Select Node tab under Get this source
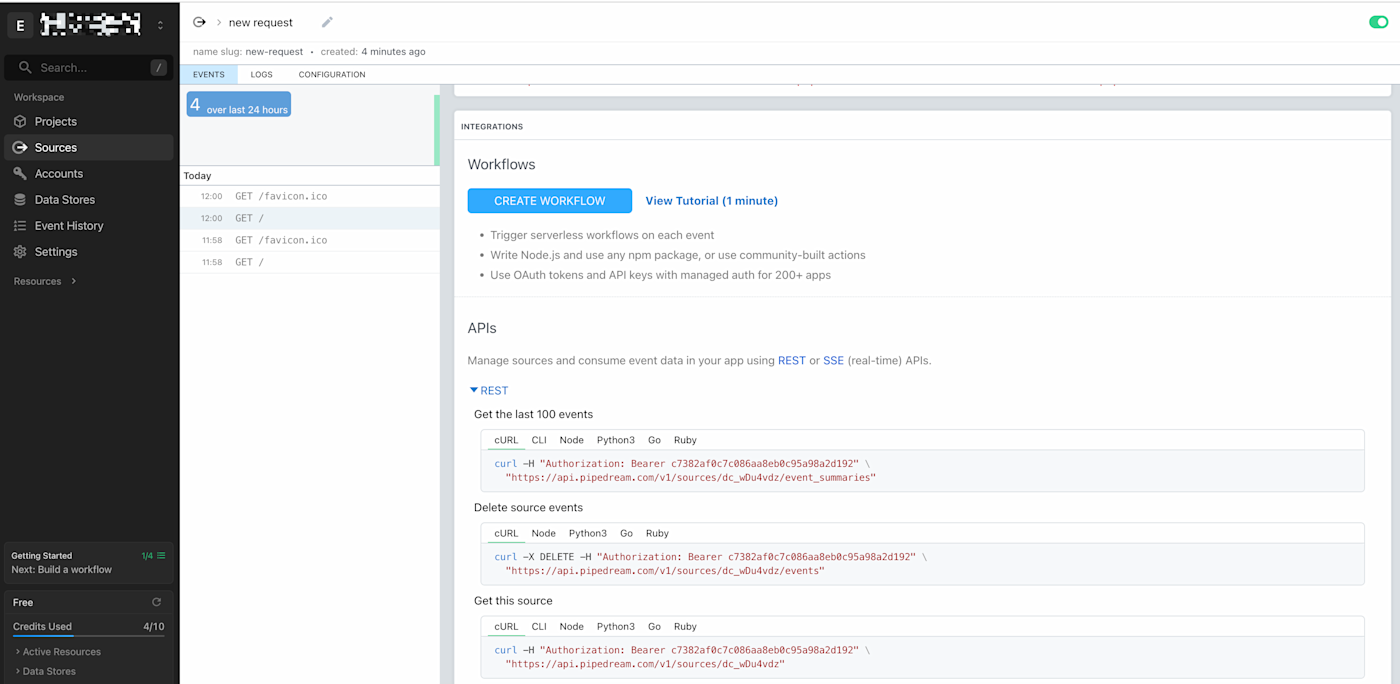 [x=572, y=626]
